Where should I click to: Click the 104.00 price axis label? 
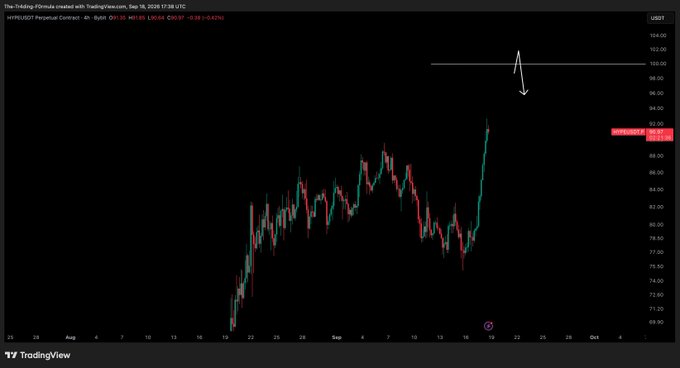(x=657, y=36)
